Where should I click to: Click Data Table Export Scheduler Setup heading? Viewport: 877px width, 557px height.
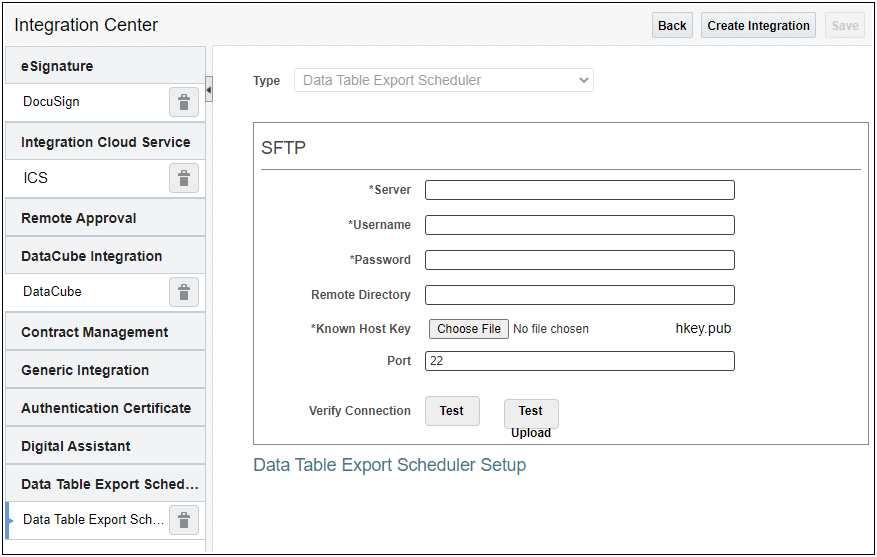389,465
